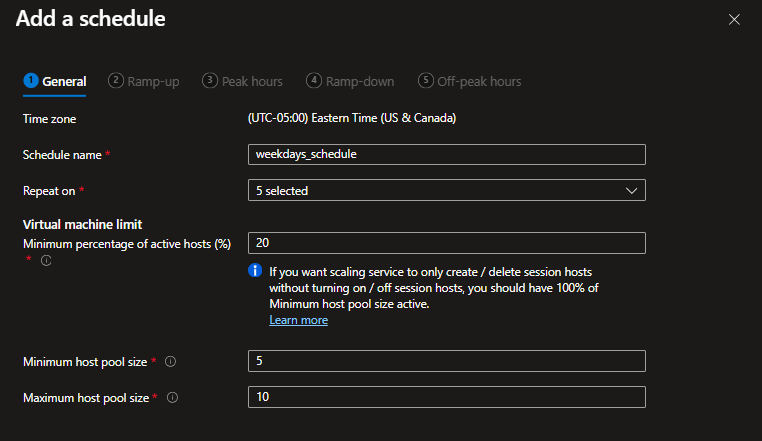Viewport: 762px width, 441px height.
Task: Close the Add a schedule panel
Action: [735, 19]
